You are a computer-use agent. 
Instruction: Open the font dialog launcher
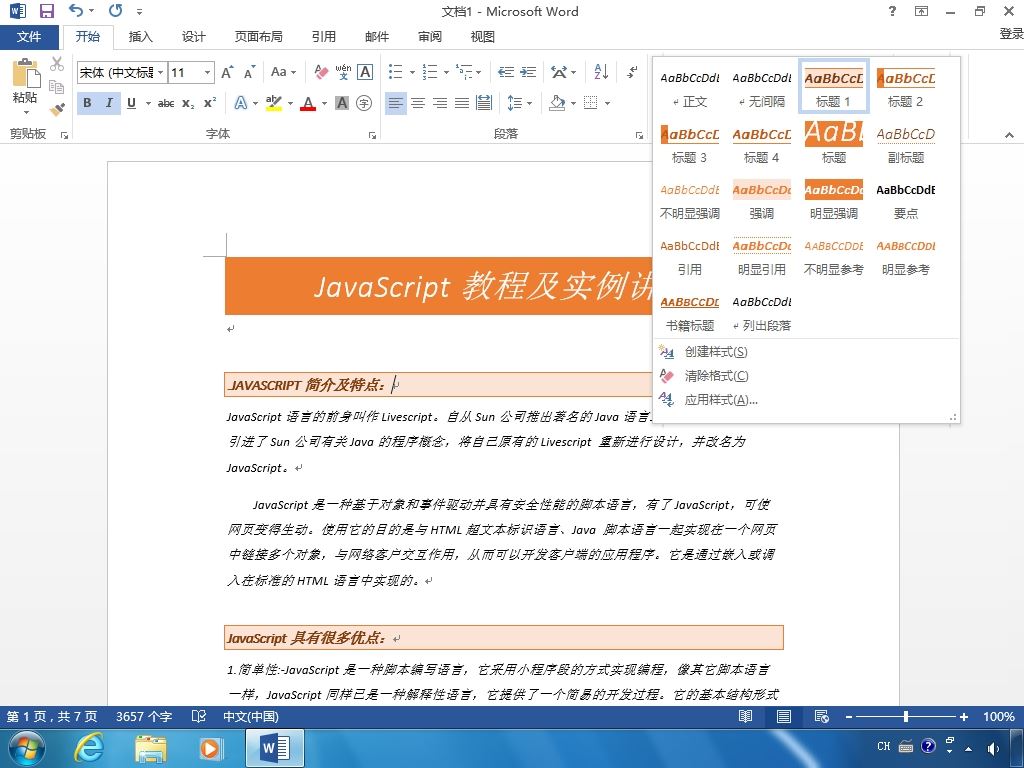coord(372,135)
